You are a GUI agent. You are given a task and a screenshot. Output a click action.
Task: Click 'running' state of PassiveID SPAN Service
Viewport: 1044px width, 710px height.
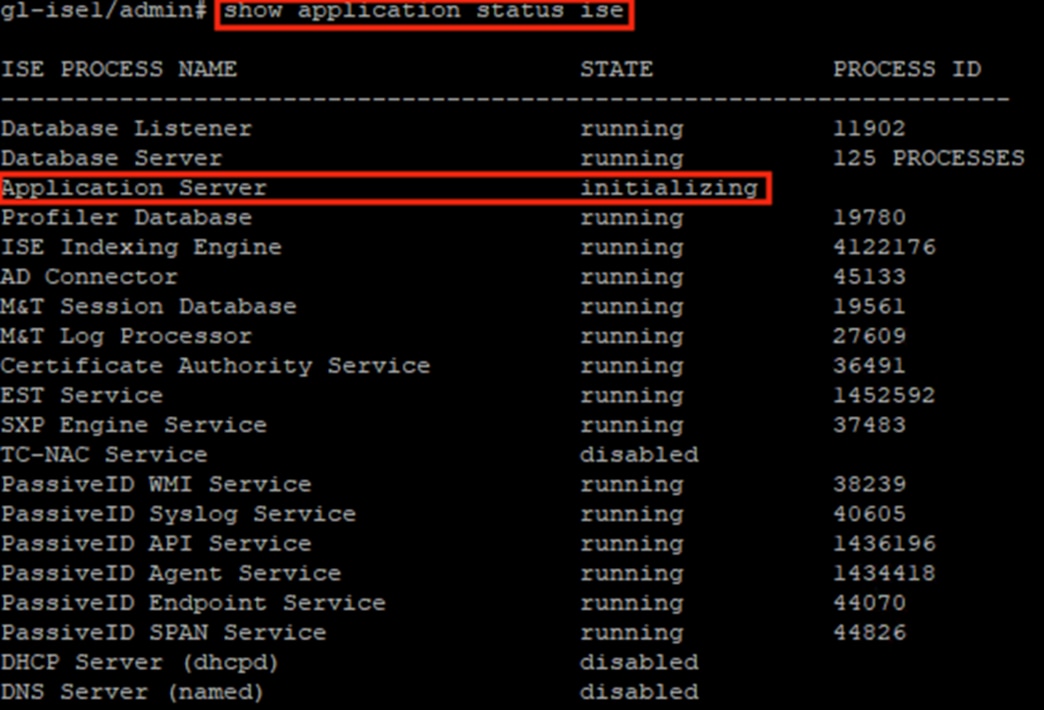(x=632, y=633)
